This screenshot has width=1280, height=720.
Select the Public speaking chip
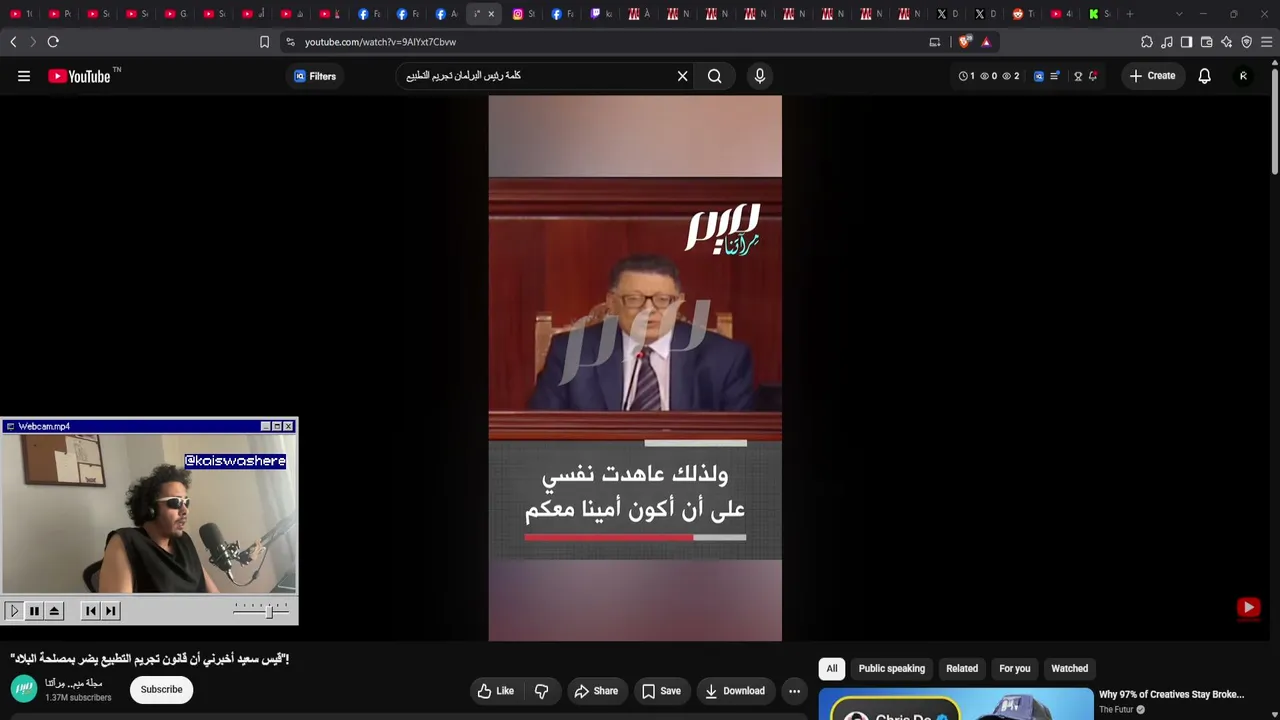[892, 669]
